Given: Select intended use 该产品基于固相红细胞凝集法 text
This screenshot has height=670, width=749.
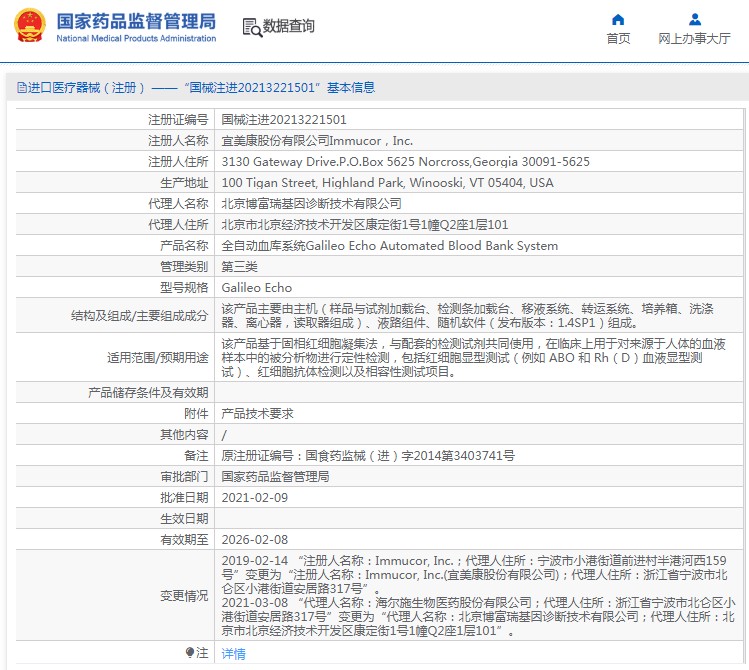Looking at the screenshot, I should (473, 357).
